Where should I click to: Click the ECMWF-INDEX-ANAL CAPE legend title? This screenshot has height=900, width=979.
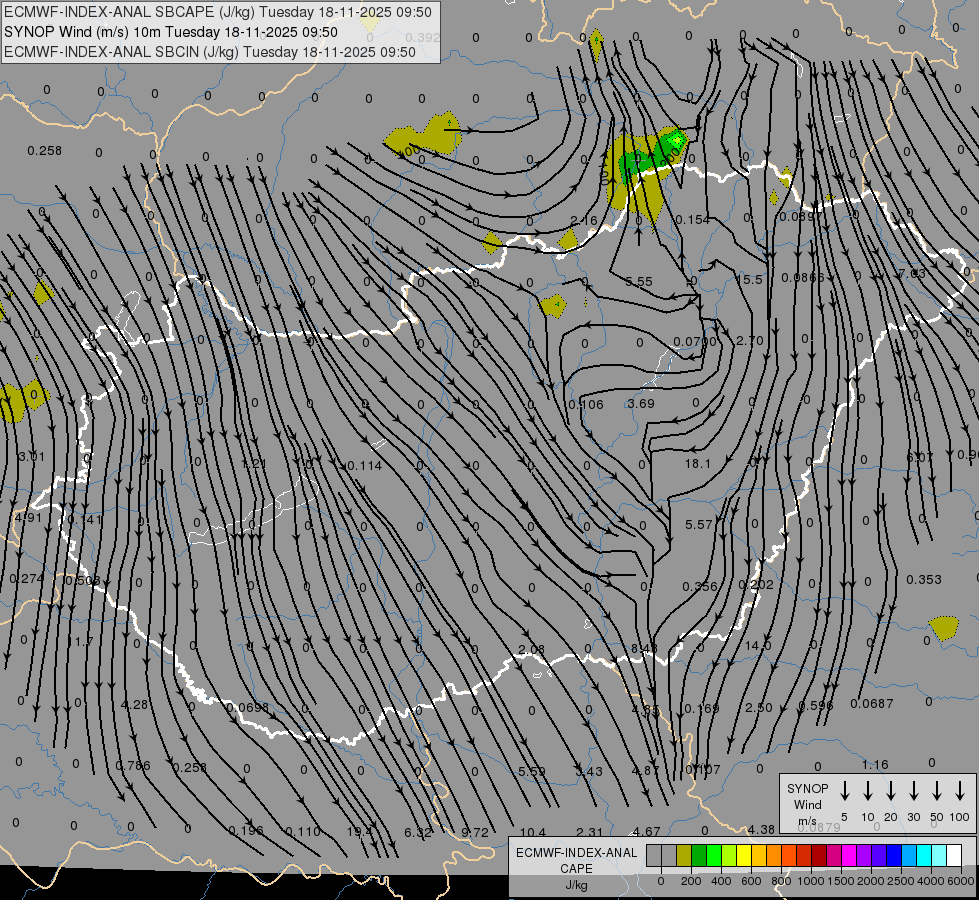[x=576, y=861]
